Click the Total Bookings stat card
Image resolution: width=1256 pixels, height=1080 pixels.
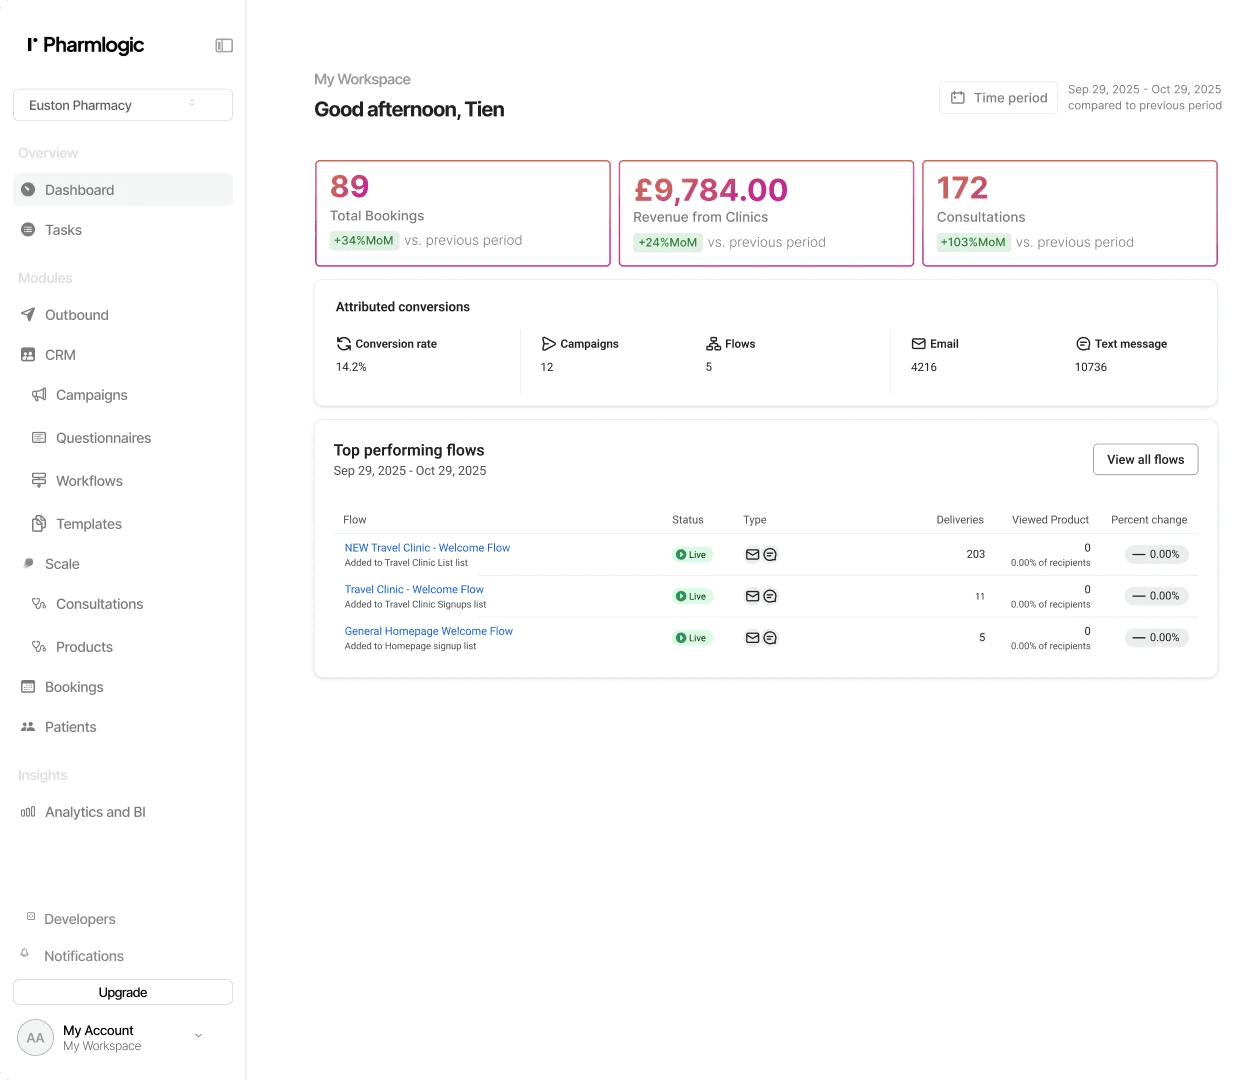(x=463, y=213)
